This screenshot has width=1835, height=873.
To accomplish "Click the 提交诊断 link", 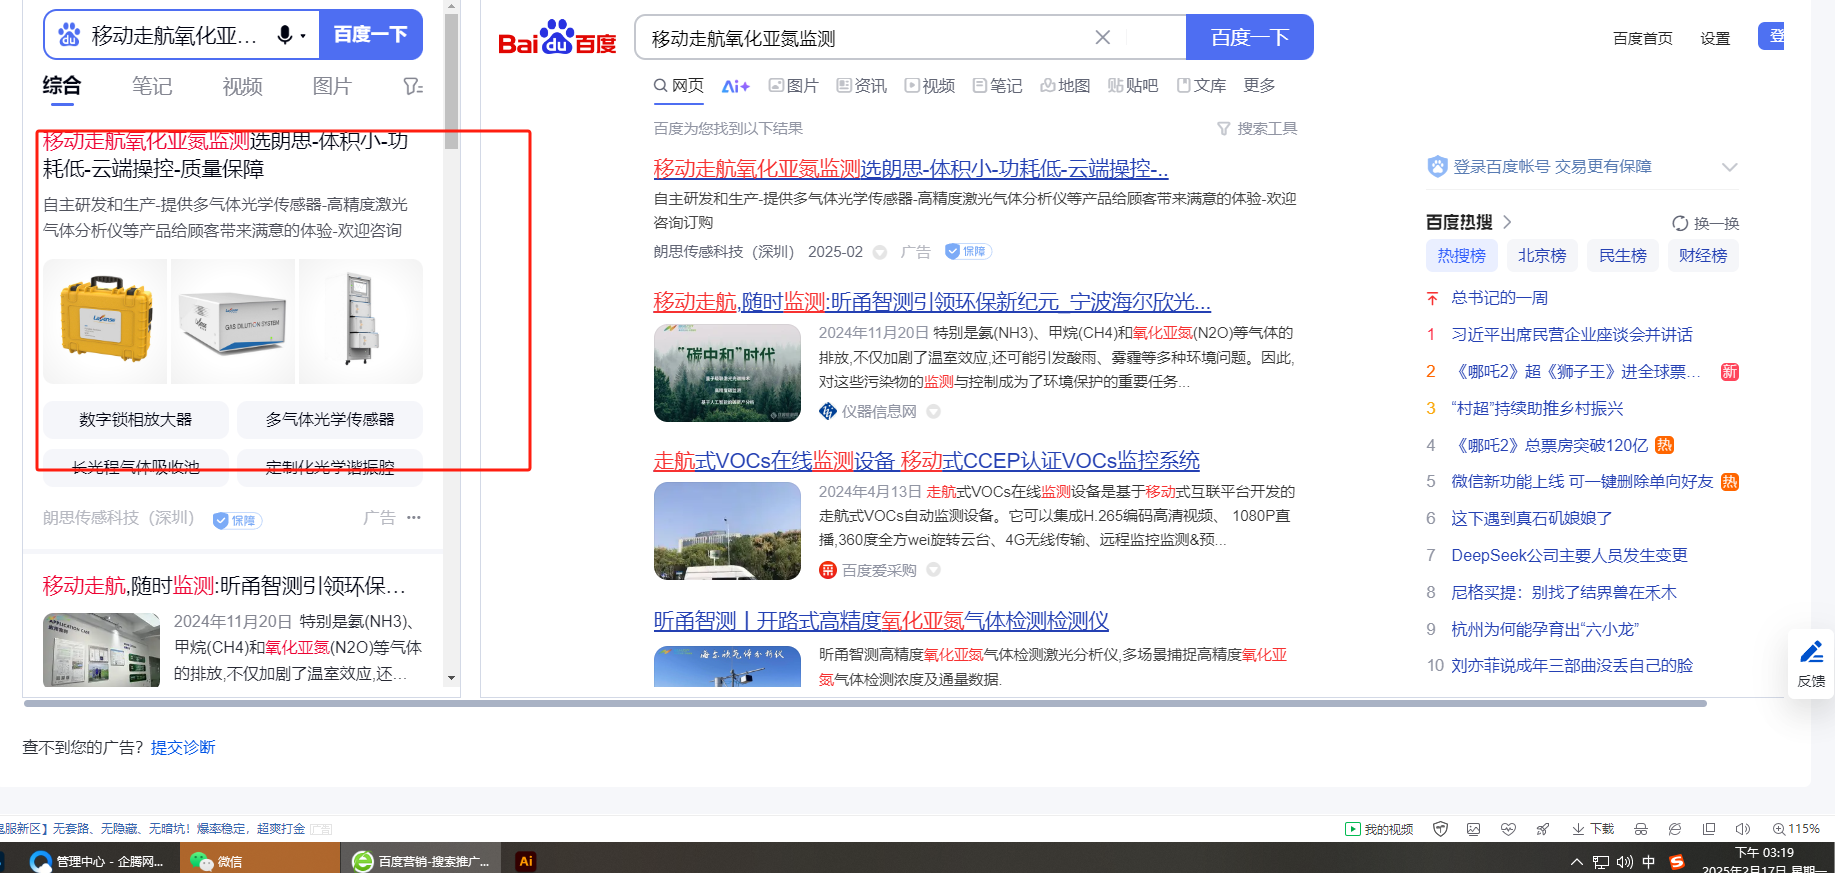I will point(183,748).
